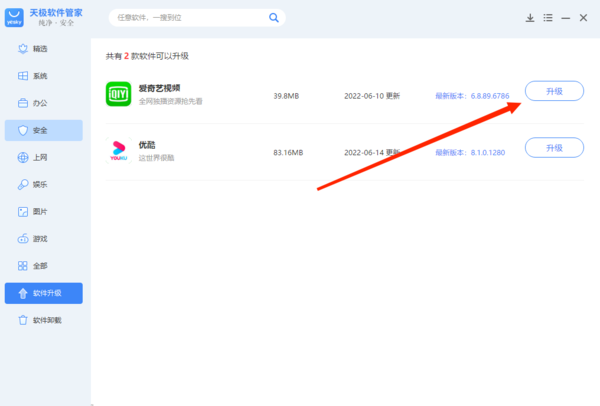
Task: Open the 精选 (Featured) category in sidebar
Action: (40, 49)
